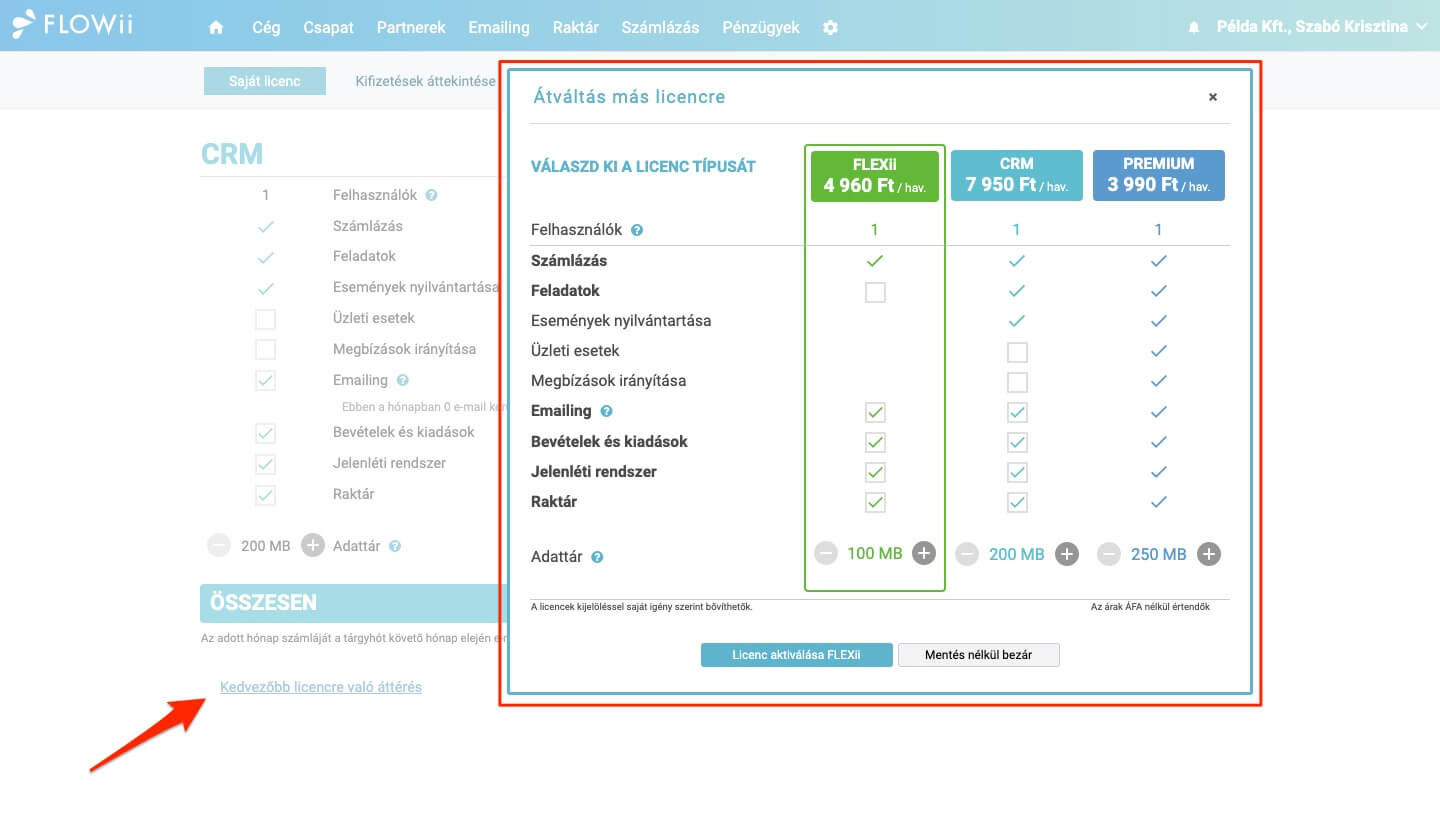Click the CRM heading on background page
Viewport: 1440px width, 820px height.
click(232, 154)
